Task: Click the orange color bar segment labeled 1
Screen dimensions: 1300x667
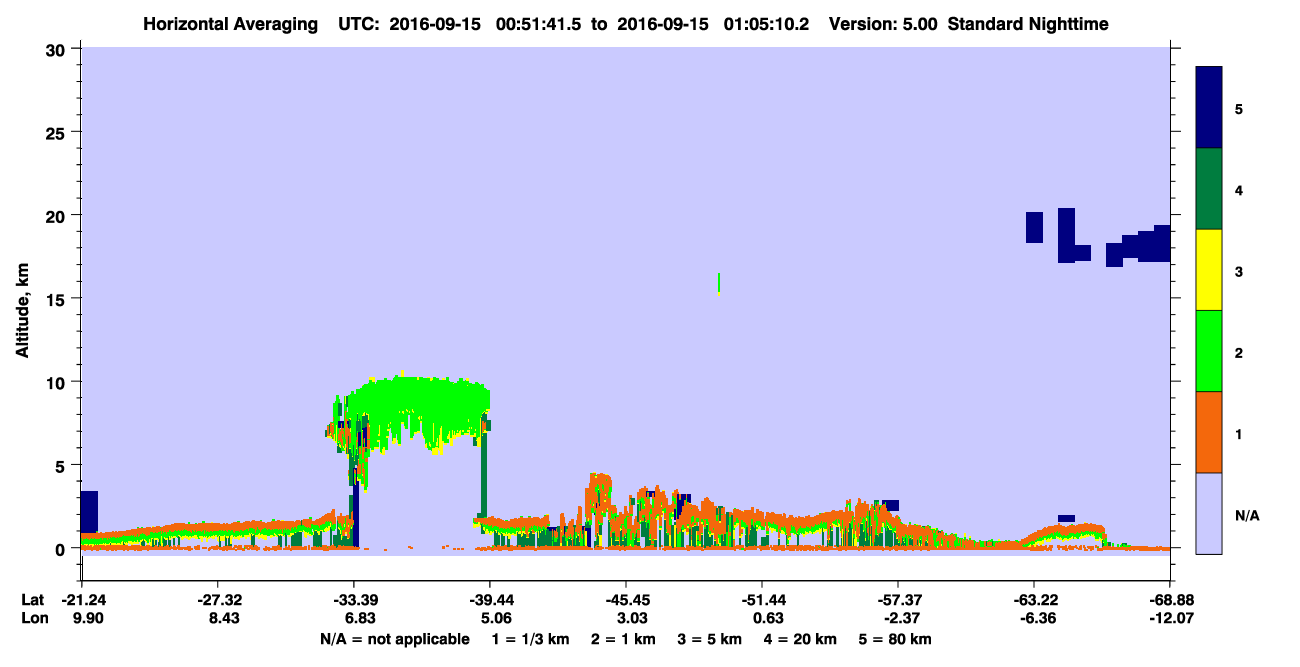Action: [x=1209, y=432]
